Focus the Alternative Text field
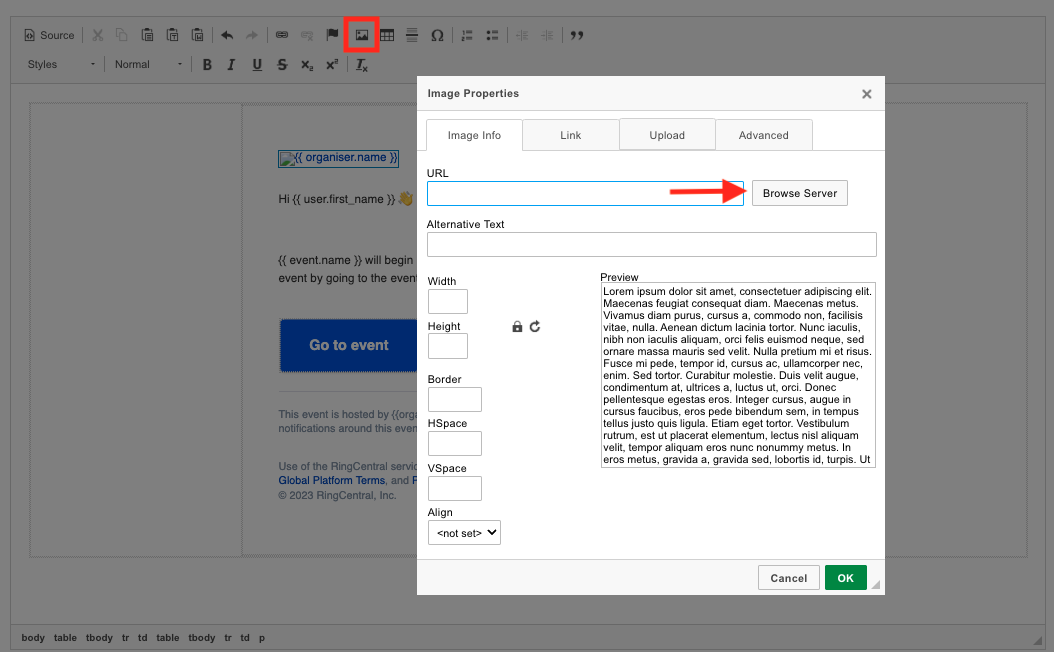The image size is (1054, 652). coord(651,244)
